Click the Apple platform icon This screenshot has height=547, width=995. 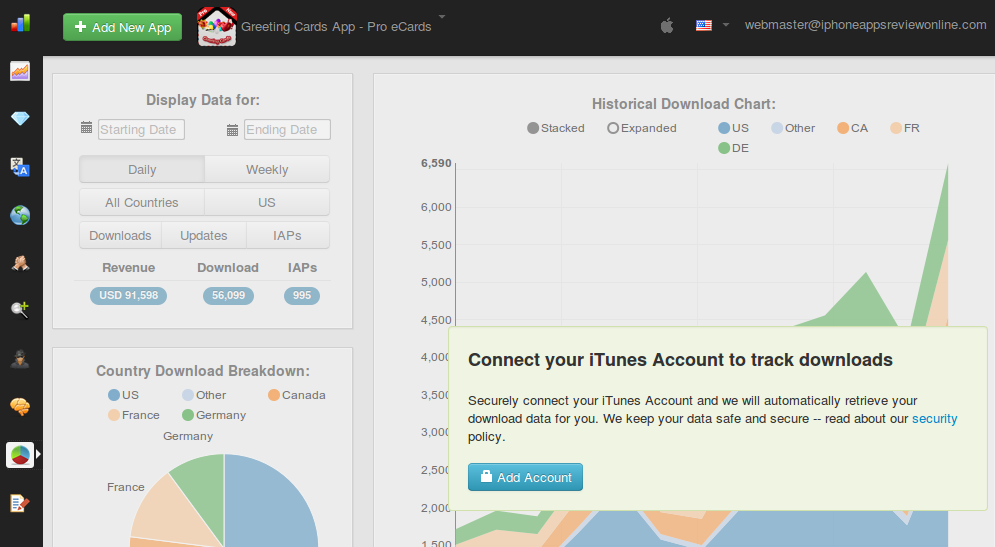coord(667,25)
